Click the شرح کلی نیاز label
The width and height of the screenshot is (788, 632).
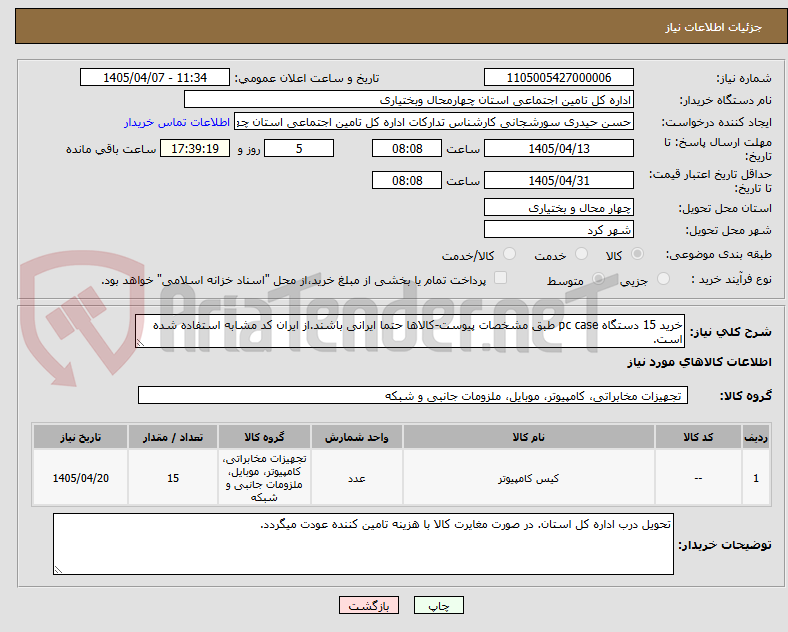pos(731,332)
